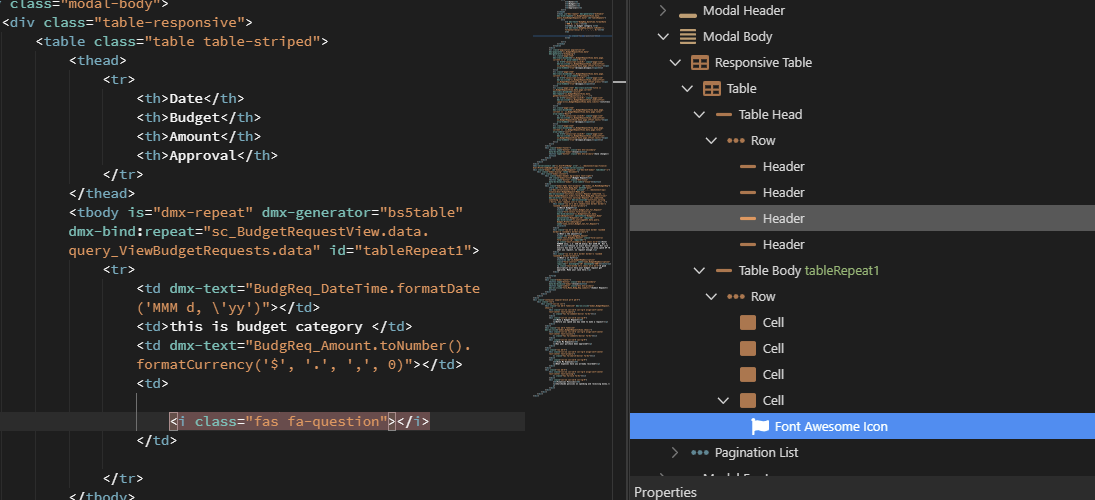Image resolution: width=1095 pixels, height=500 pixels.
Task: Click the code minimap overview
Action: tap(573, 199)
